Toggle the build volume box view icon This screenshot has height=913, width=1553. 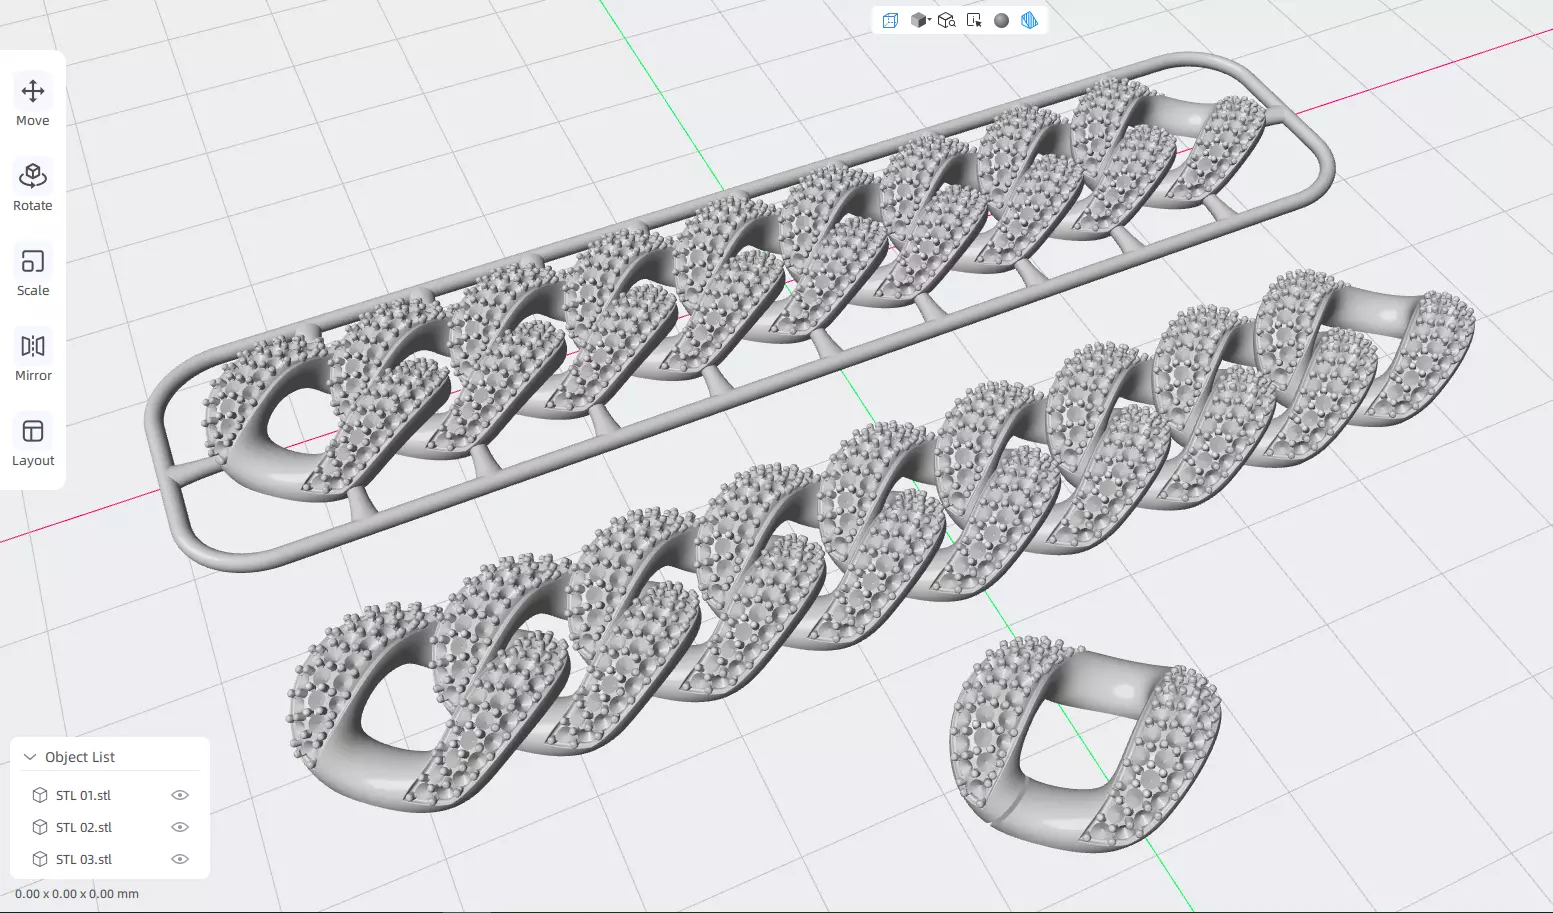pos(890,20)
